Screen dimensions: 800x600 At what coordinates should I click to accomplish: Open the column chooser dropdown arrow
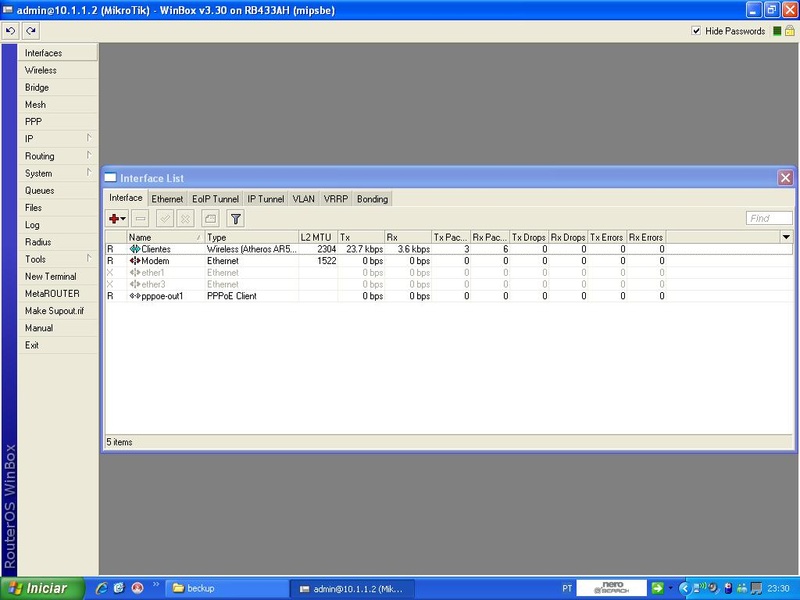pos(786,237)
